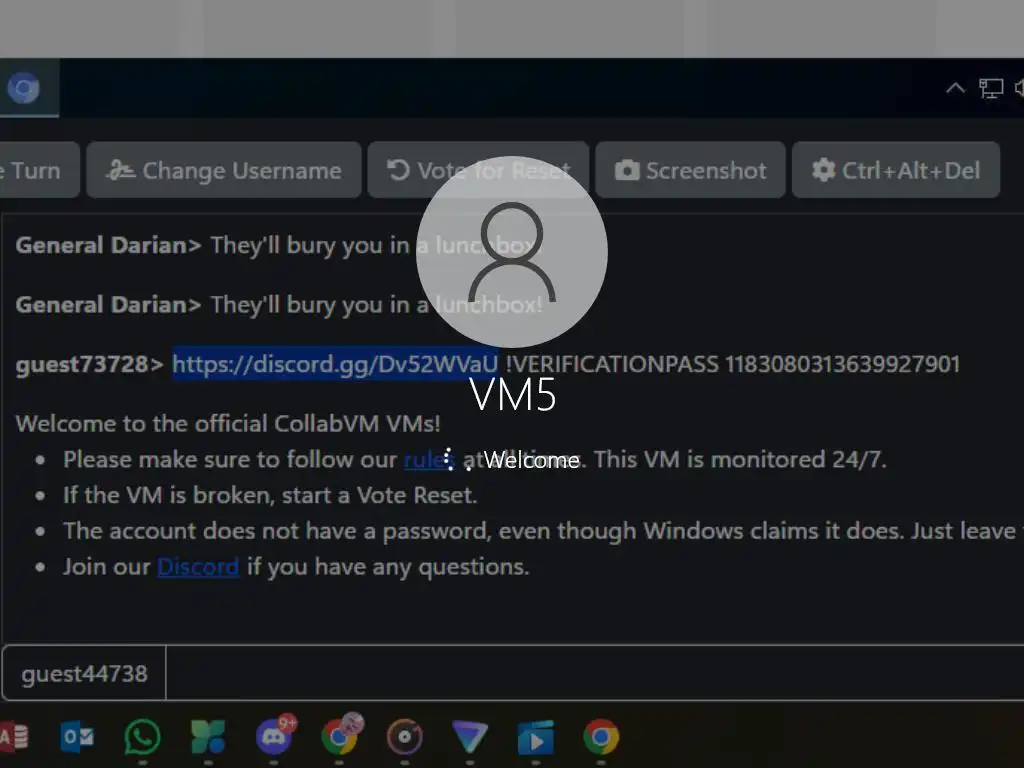1024x768 pixels.
Task: Click the Vote for Reset button
Action: pyautogui.click(x=478, y=170)
